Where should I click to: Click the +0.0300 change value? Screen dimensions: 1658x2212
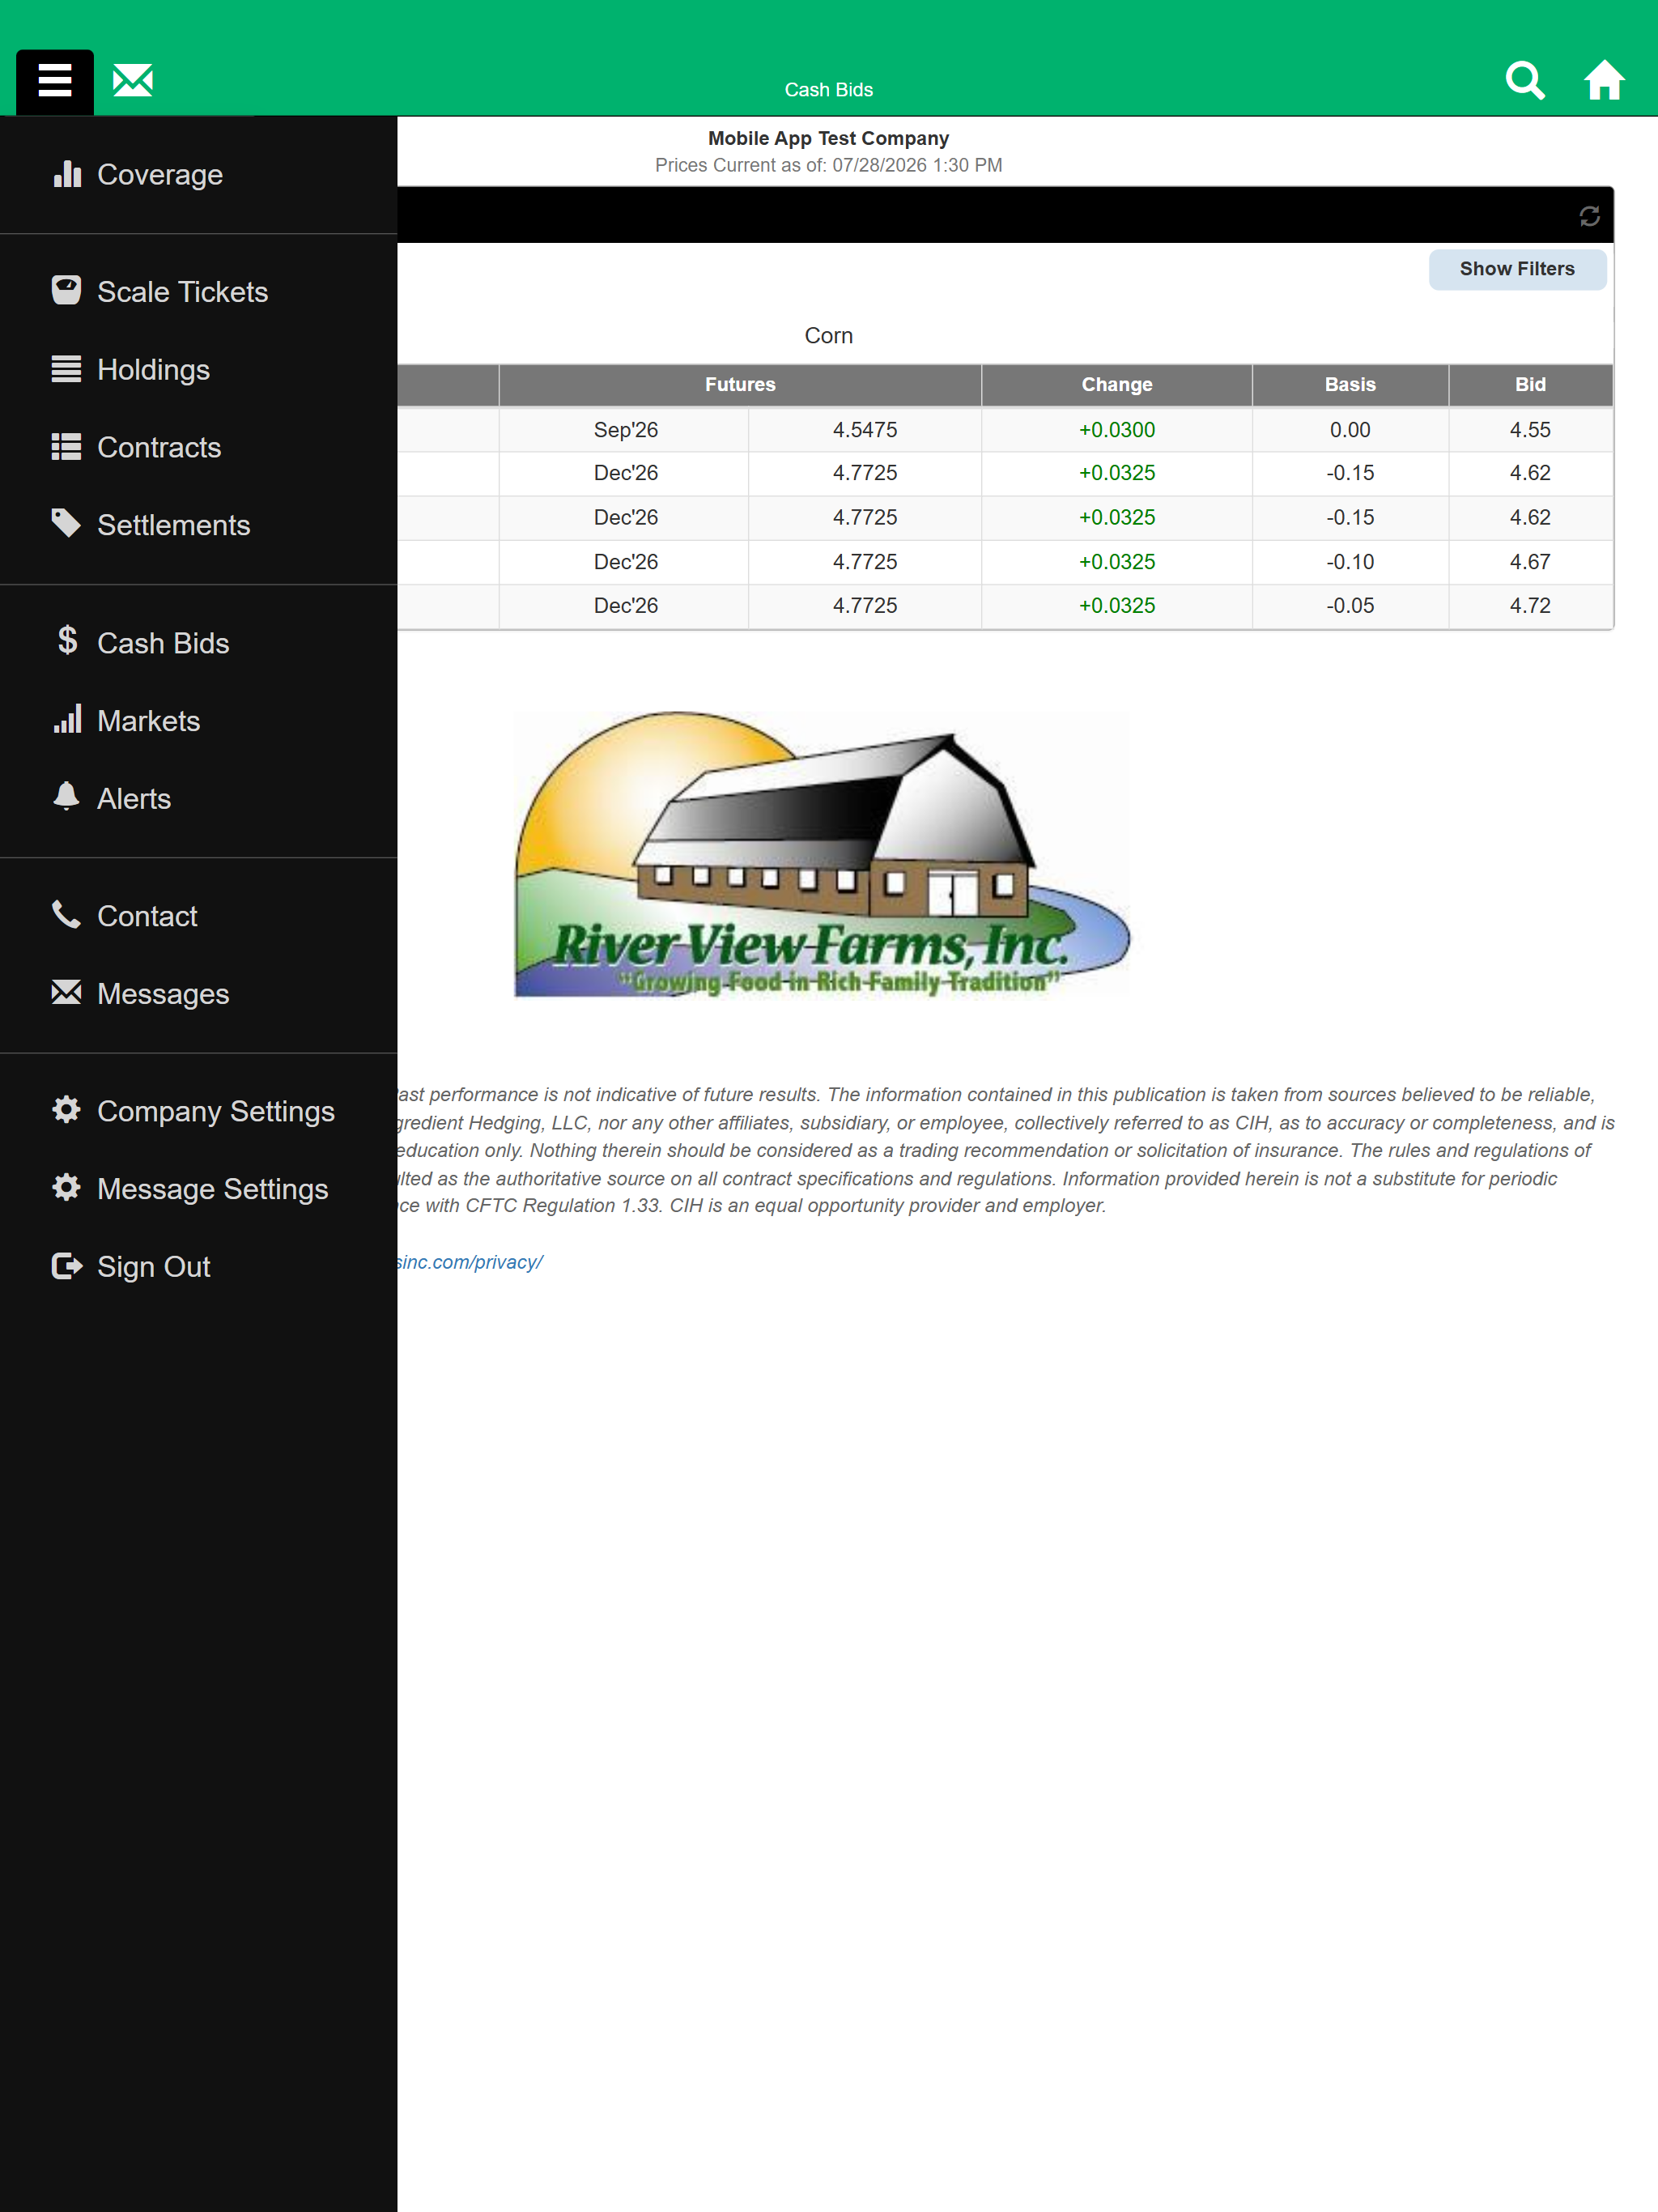click(1117, 430)
